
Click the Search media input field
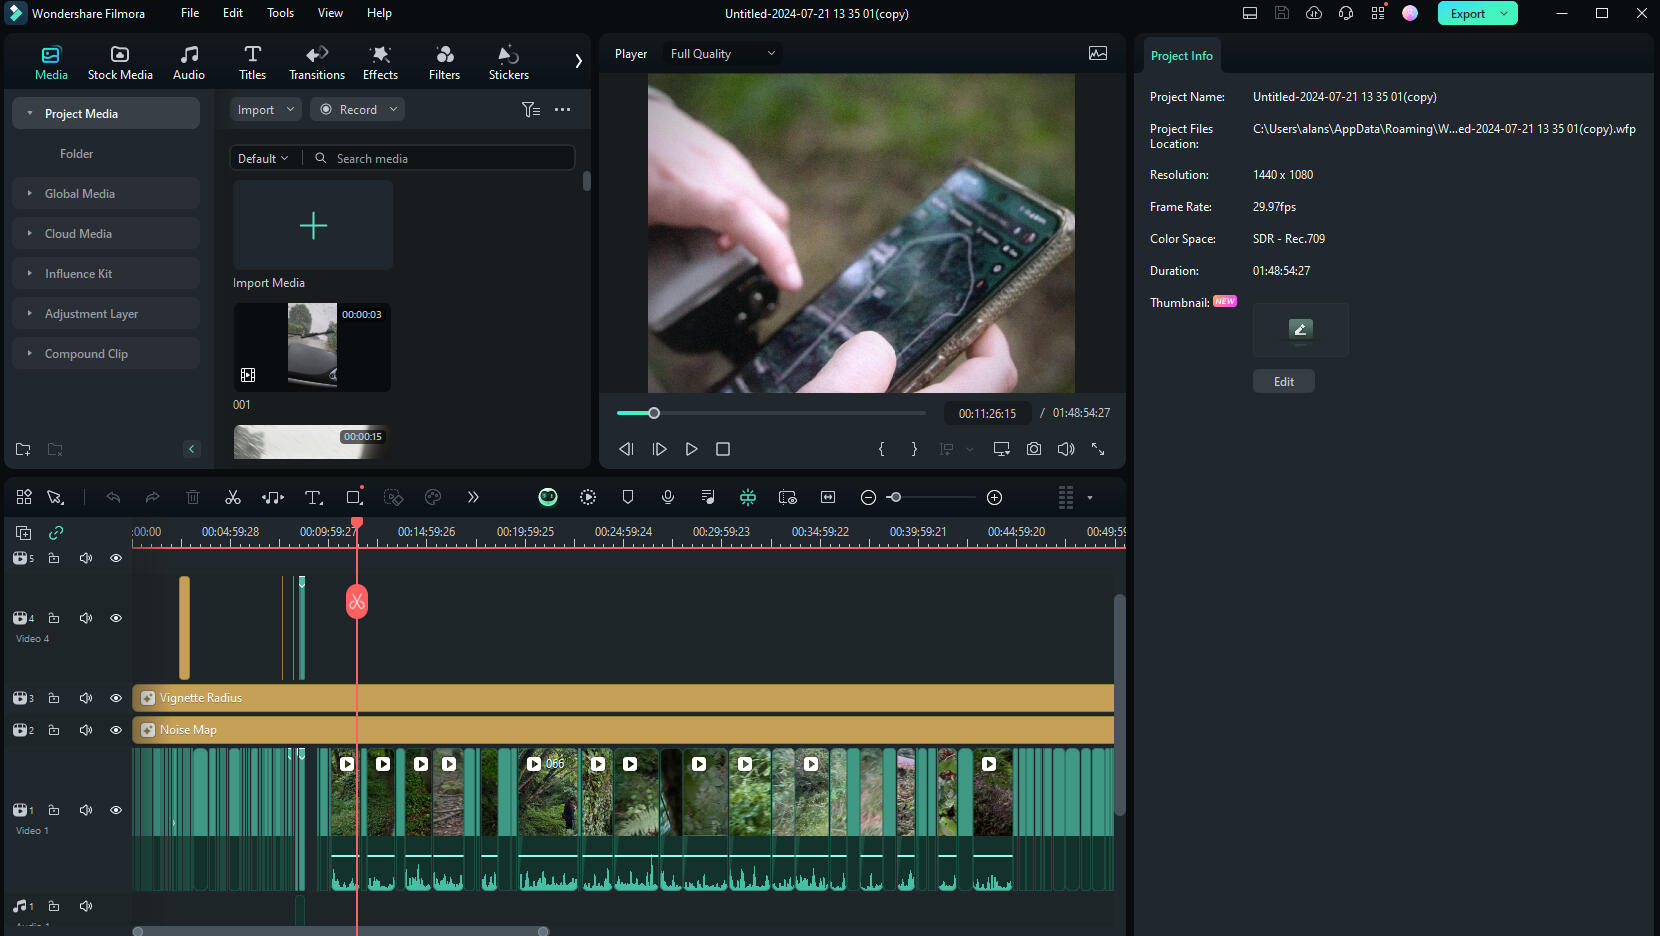tap(450, 158)
